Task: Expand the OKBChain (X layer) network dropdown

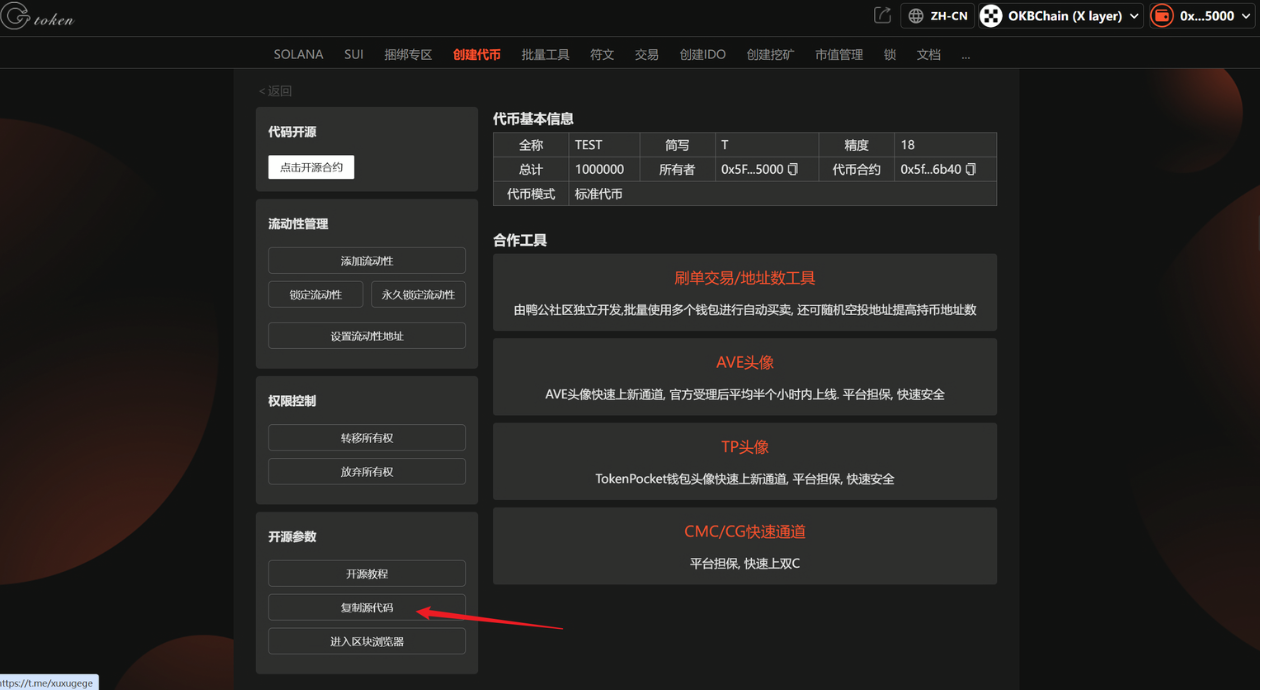Action: 1061,16
